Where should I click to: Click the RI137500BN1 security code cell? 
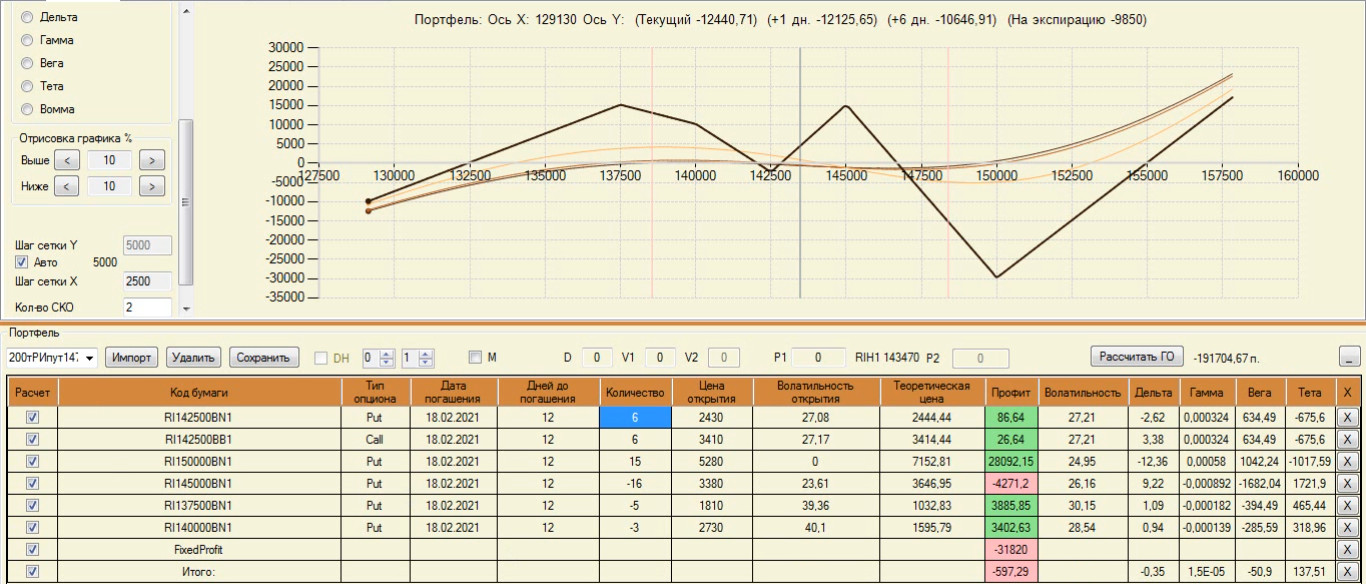pos(199,506)
